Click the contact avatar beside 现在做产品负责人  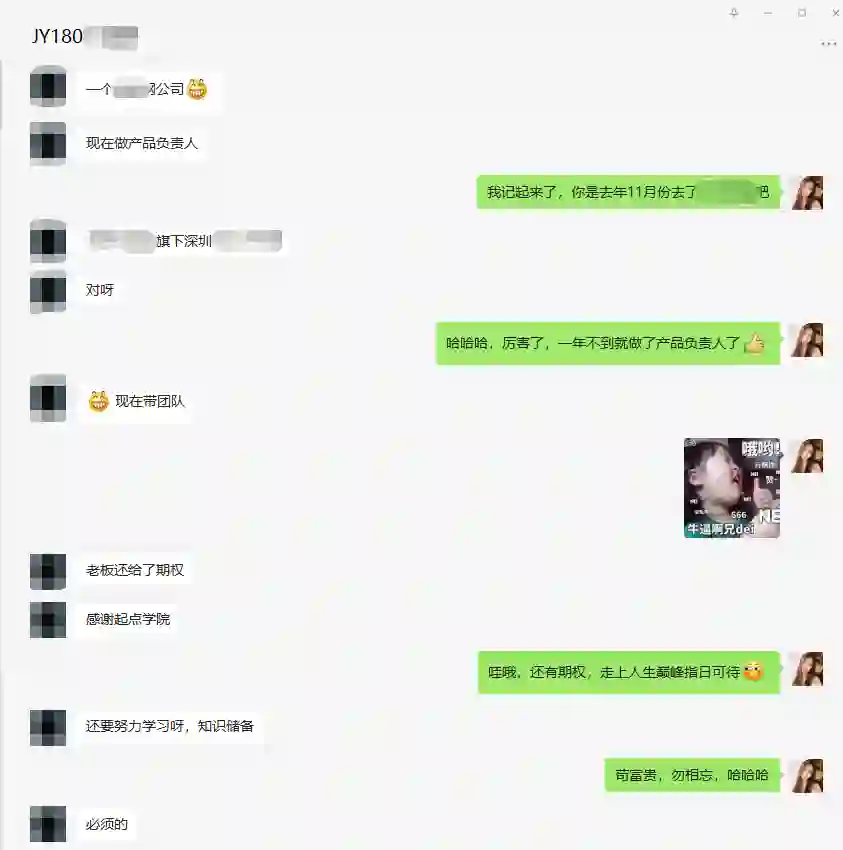48,144
